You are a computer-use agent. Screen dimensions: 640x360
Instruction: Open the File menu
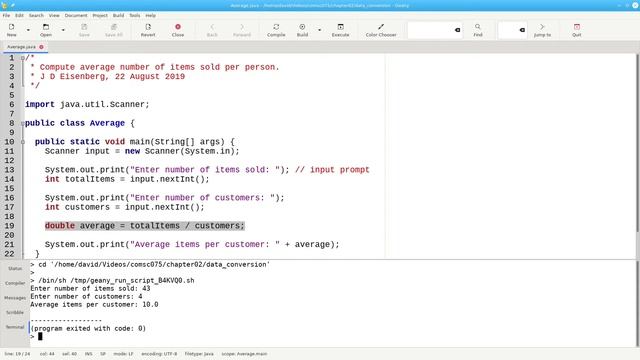6,16
